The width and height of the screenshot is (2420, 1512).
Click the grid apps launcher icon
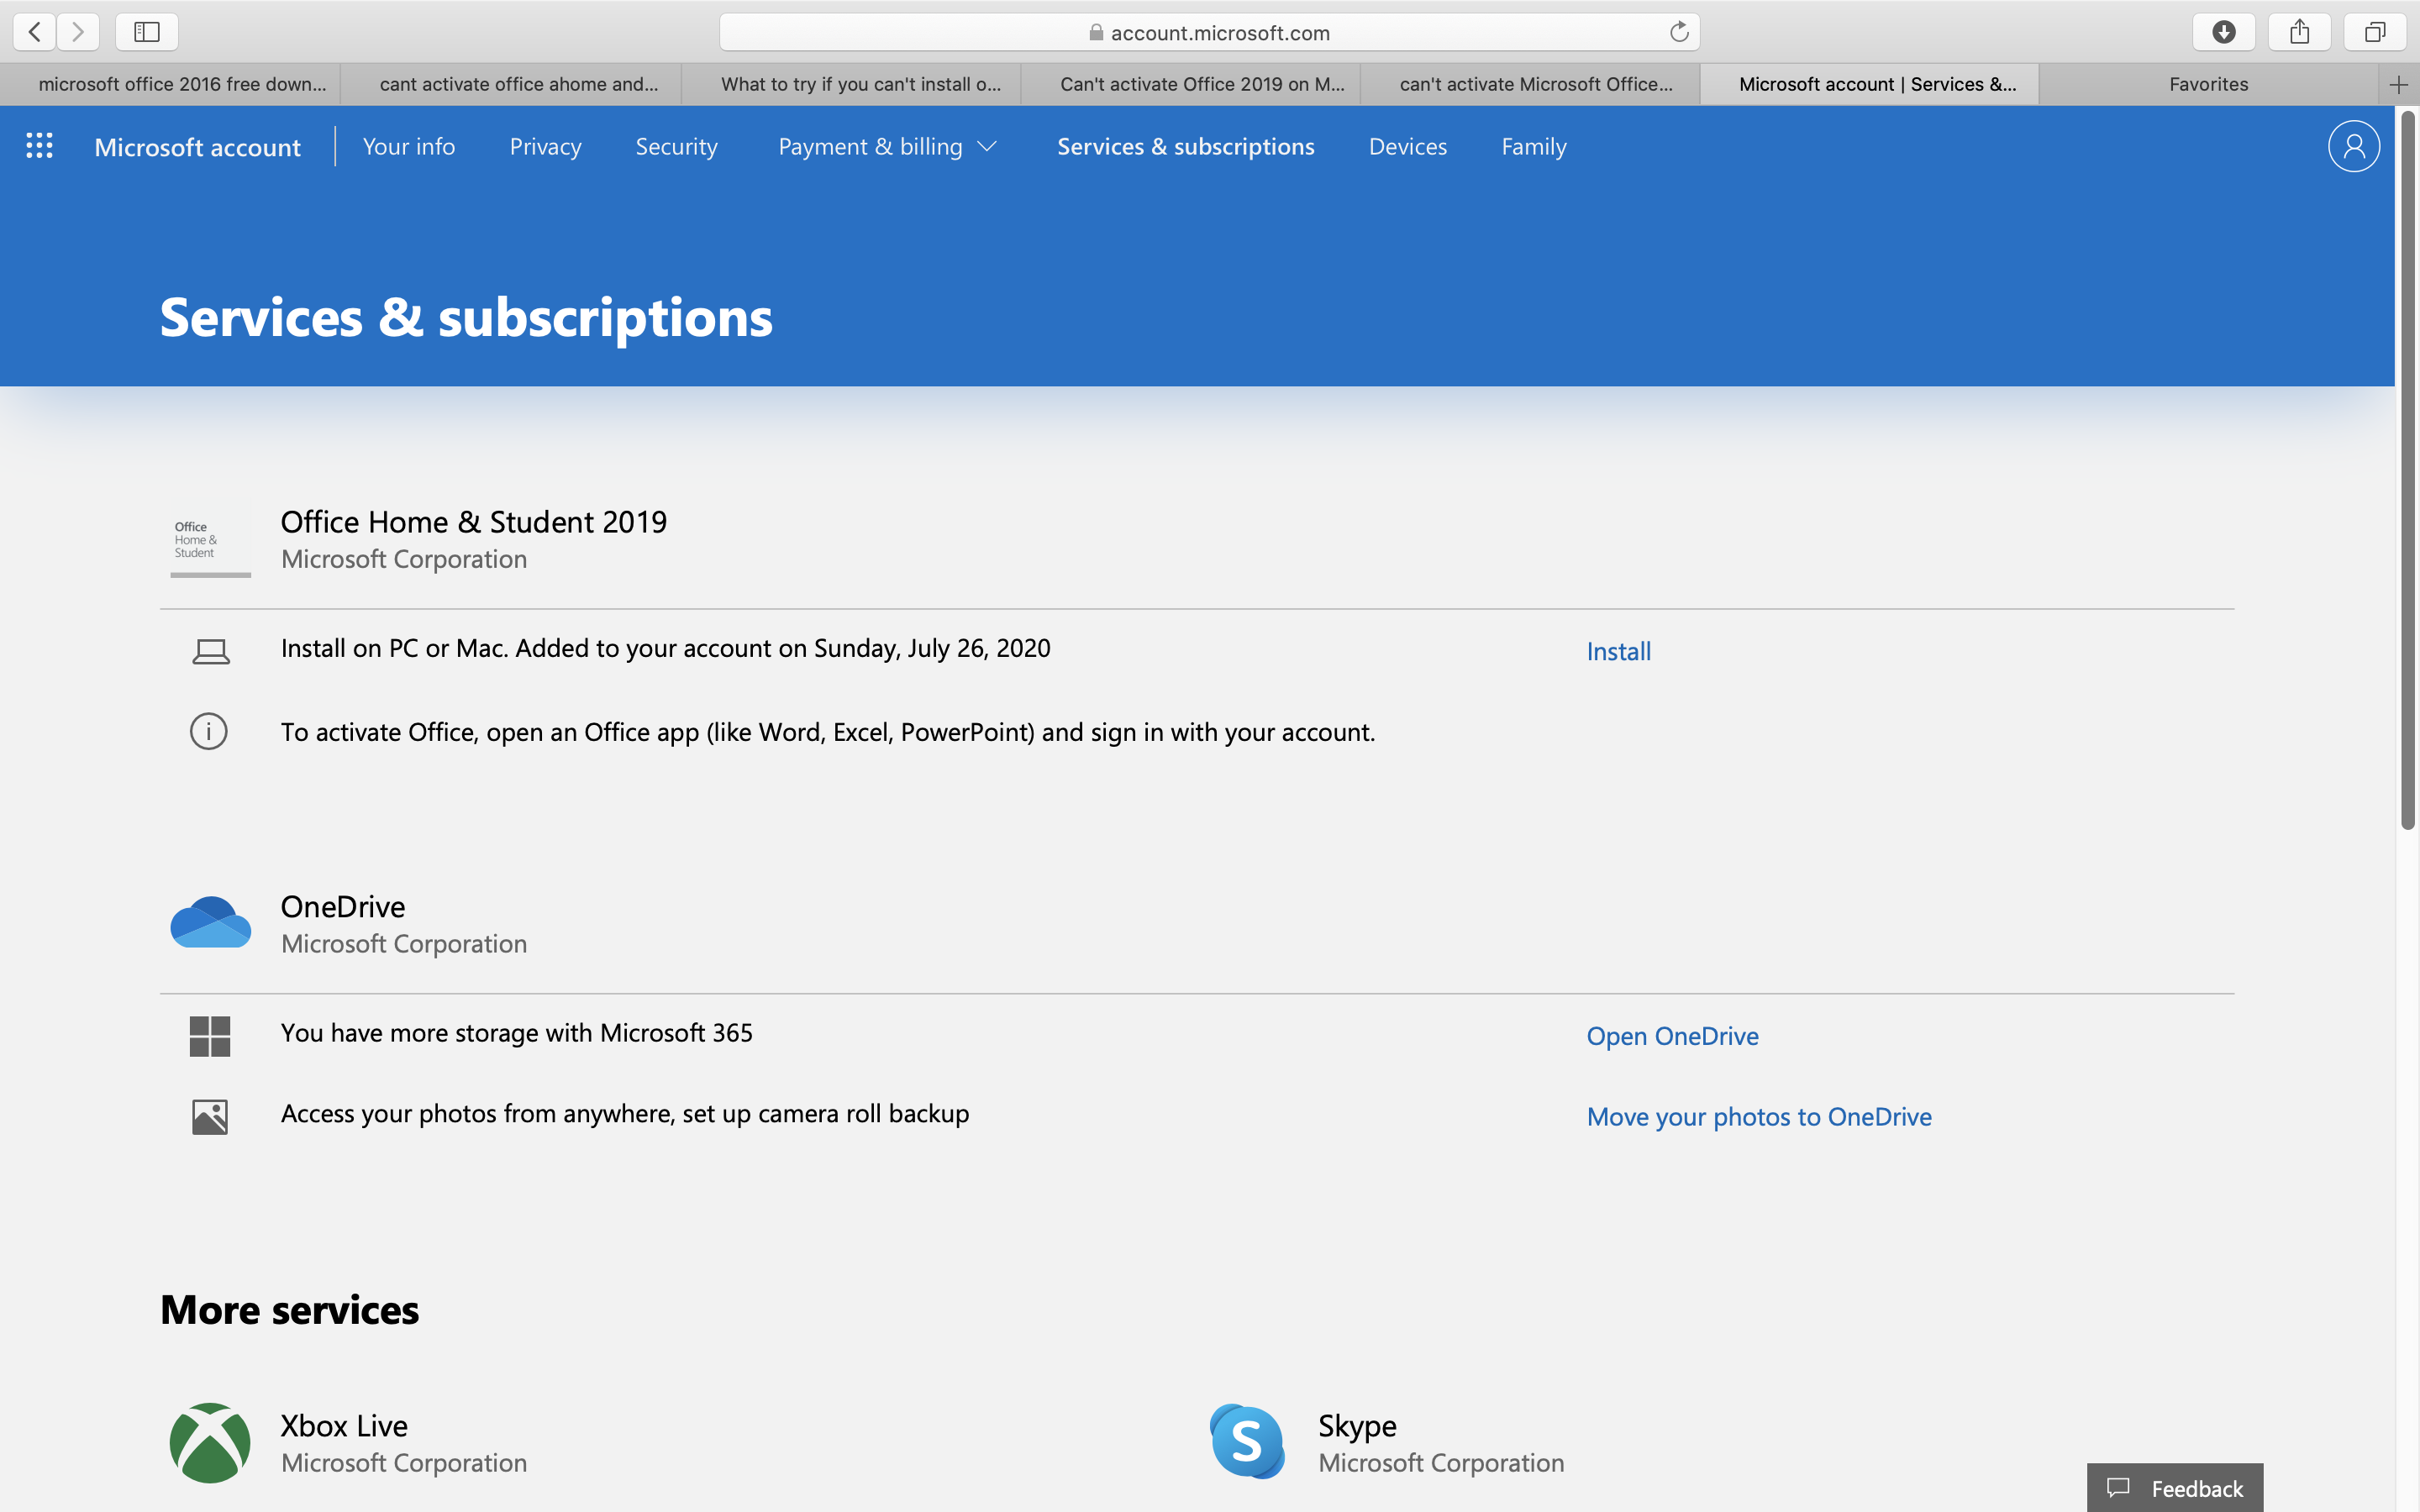point(39,144)
